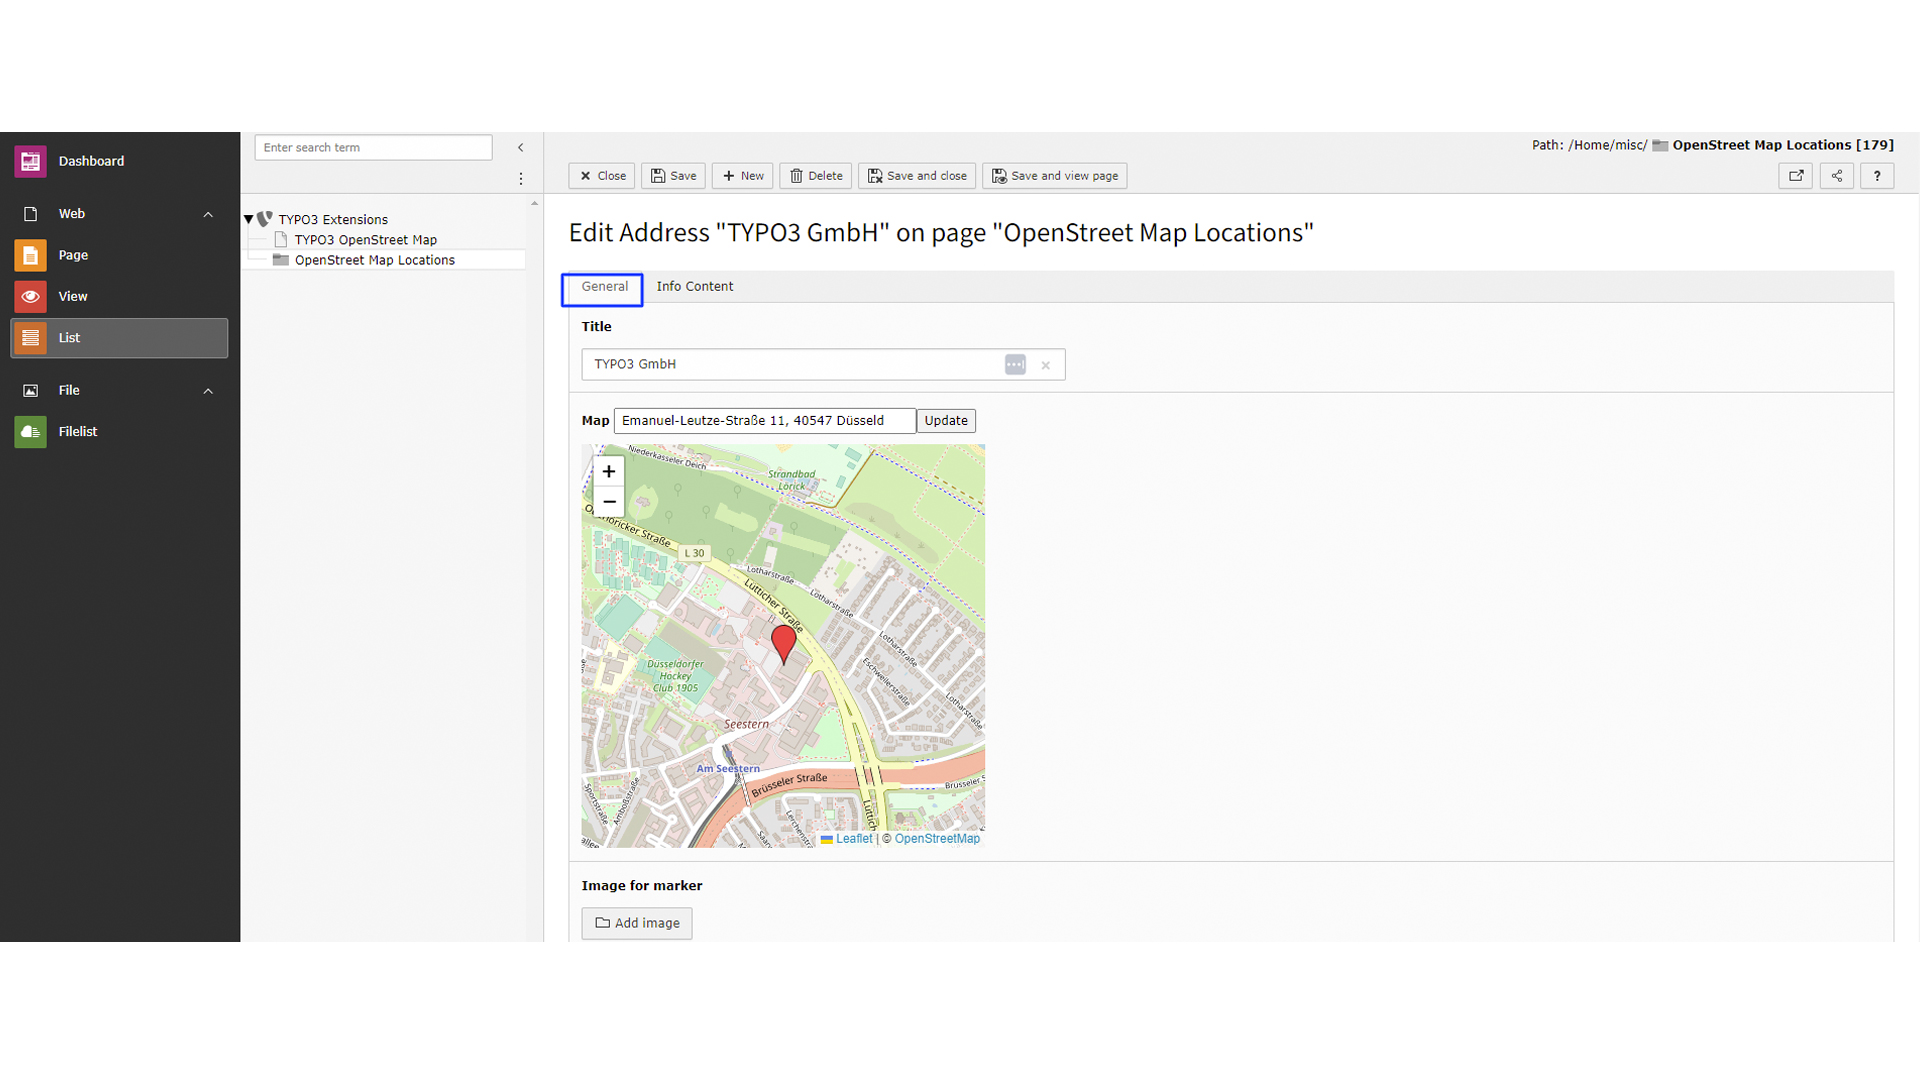
Task: Select the General tab
Action: click(604, 287)
